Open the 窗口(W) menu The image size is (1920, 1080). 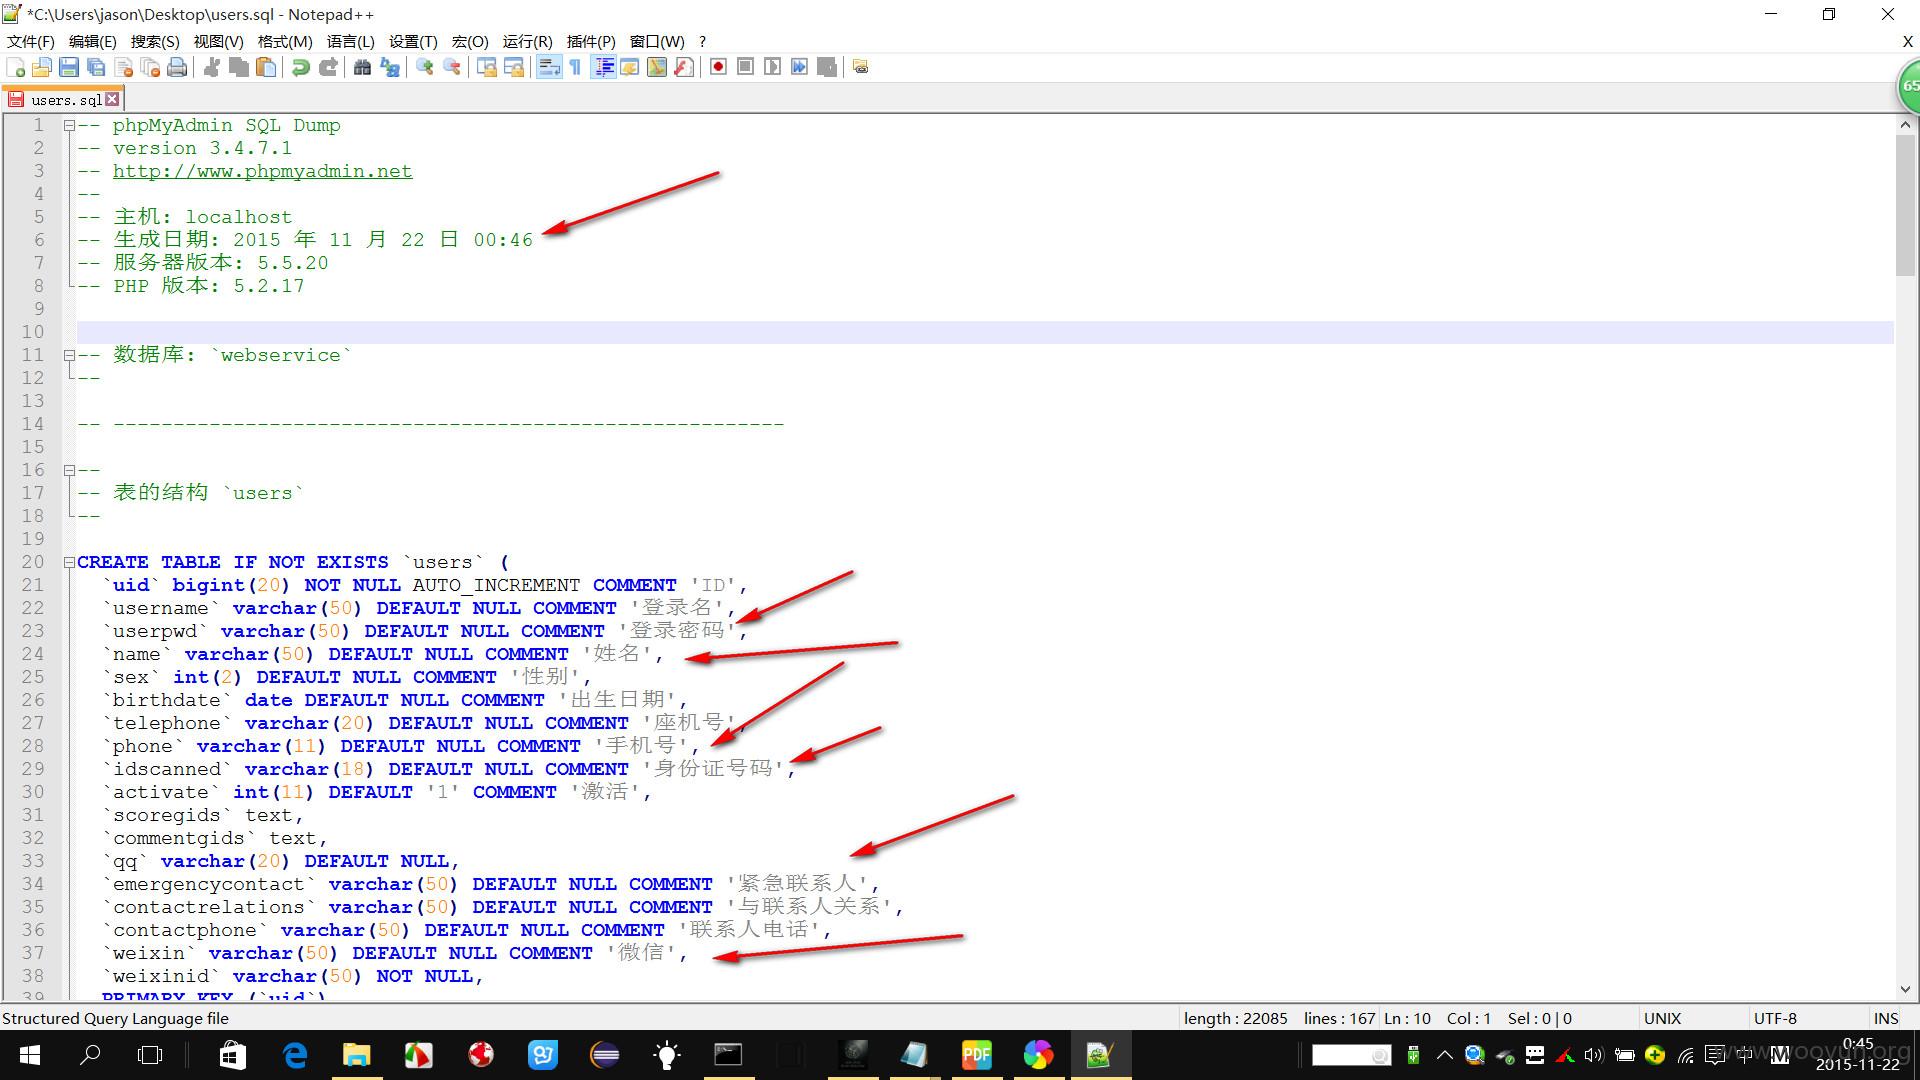click(657, 41)
